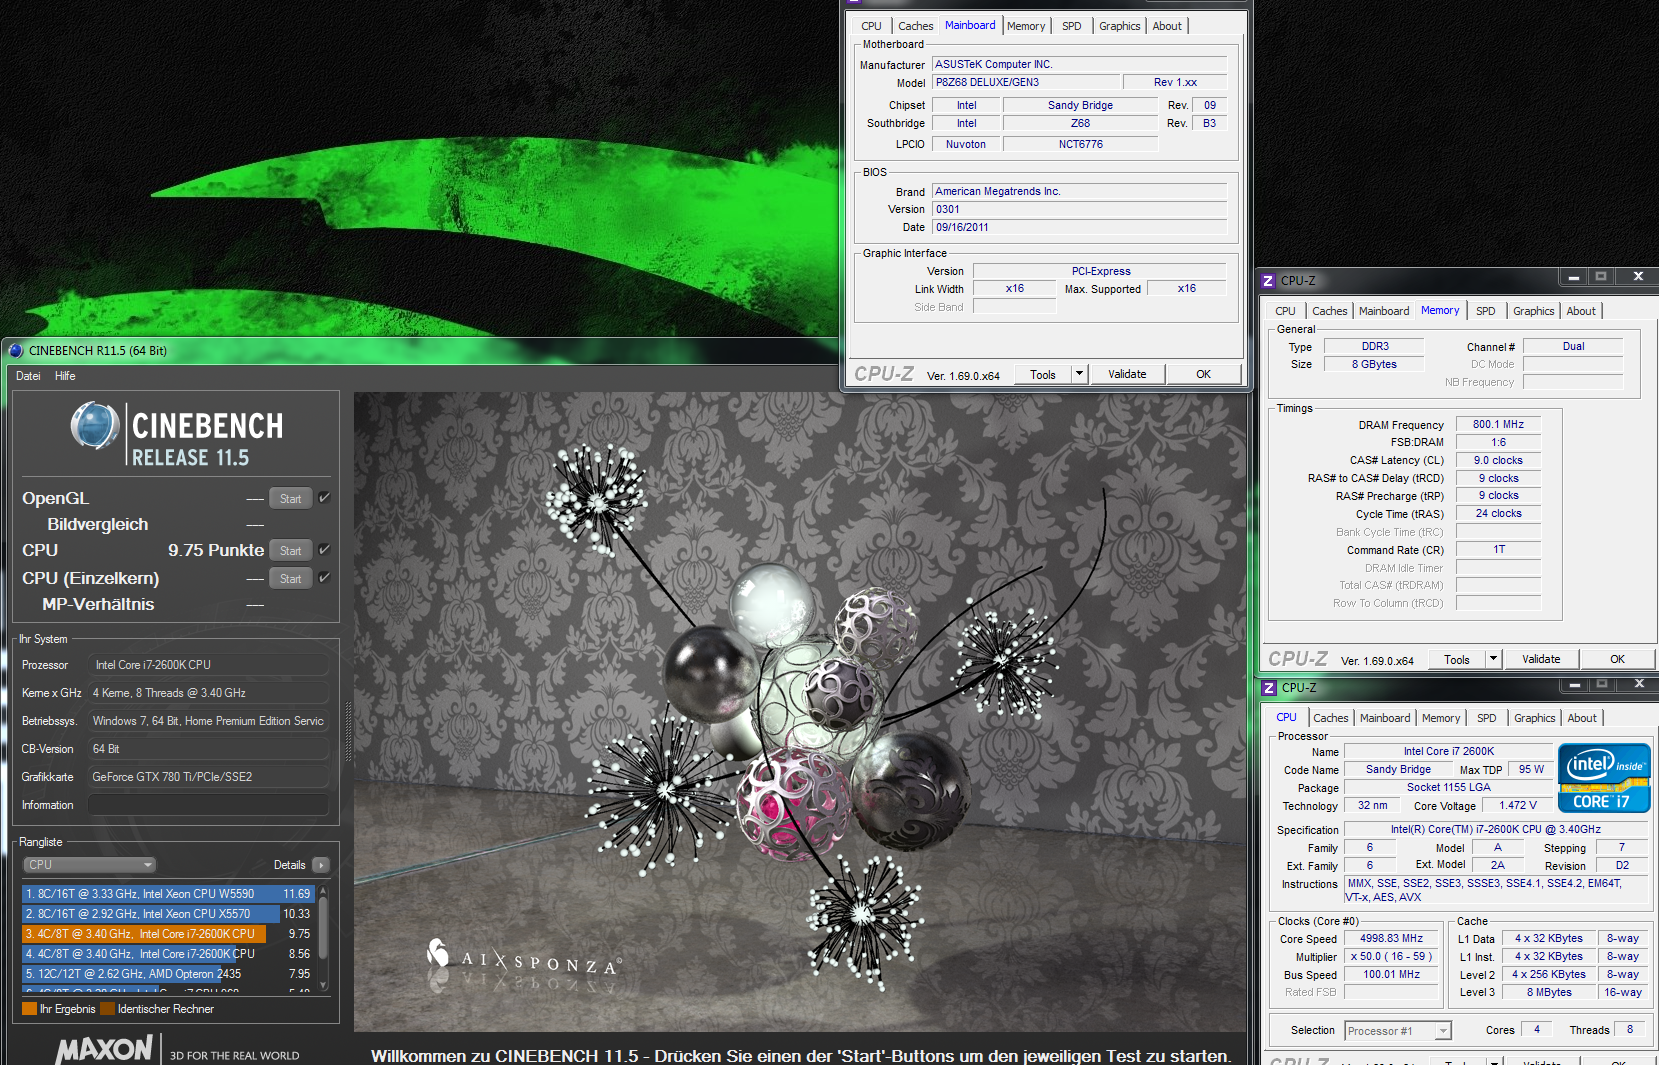Open About tab in Mainboard window
1659x1065 pixels.
[x=1167, y=26]
